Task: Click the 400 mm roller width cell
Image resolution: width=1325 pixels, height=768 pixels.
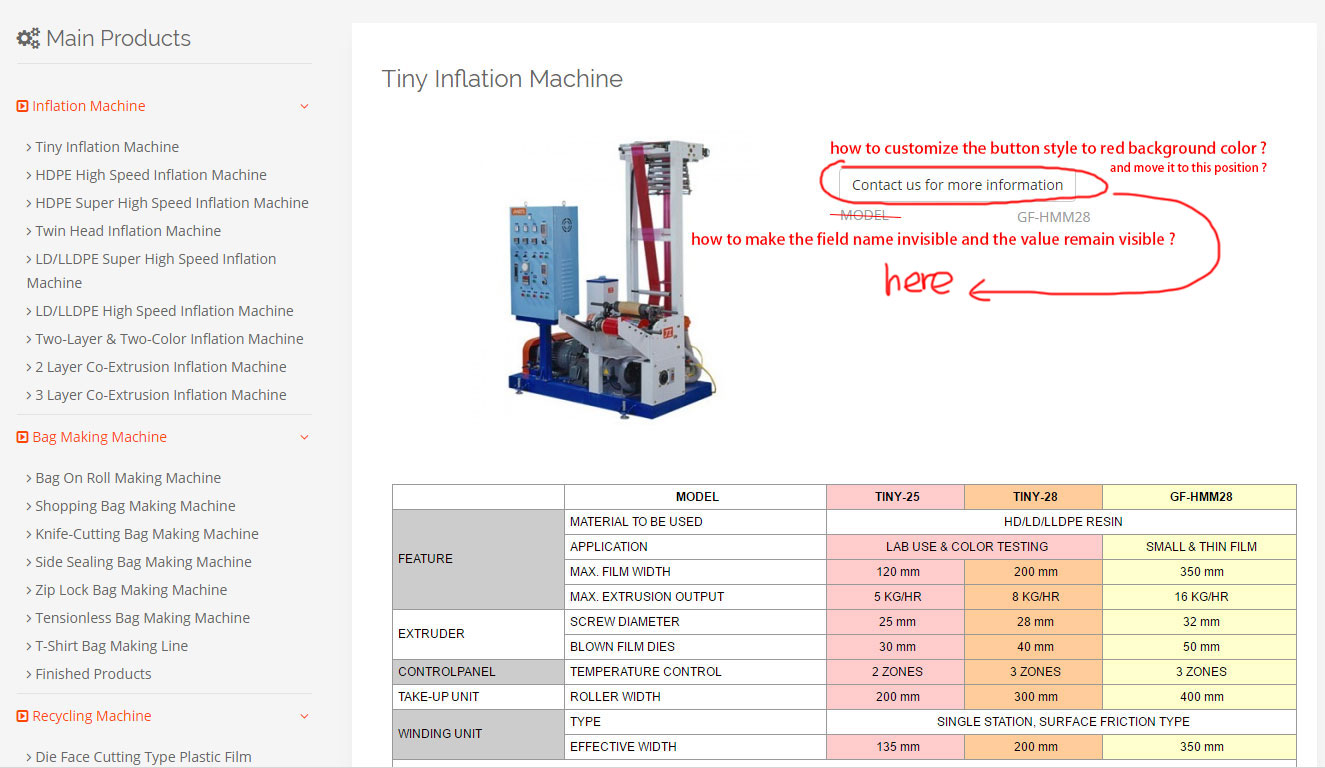Action: coord(1200,697)
